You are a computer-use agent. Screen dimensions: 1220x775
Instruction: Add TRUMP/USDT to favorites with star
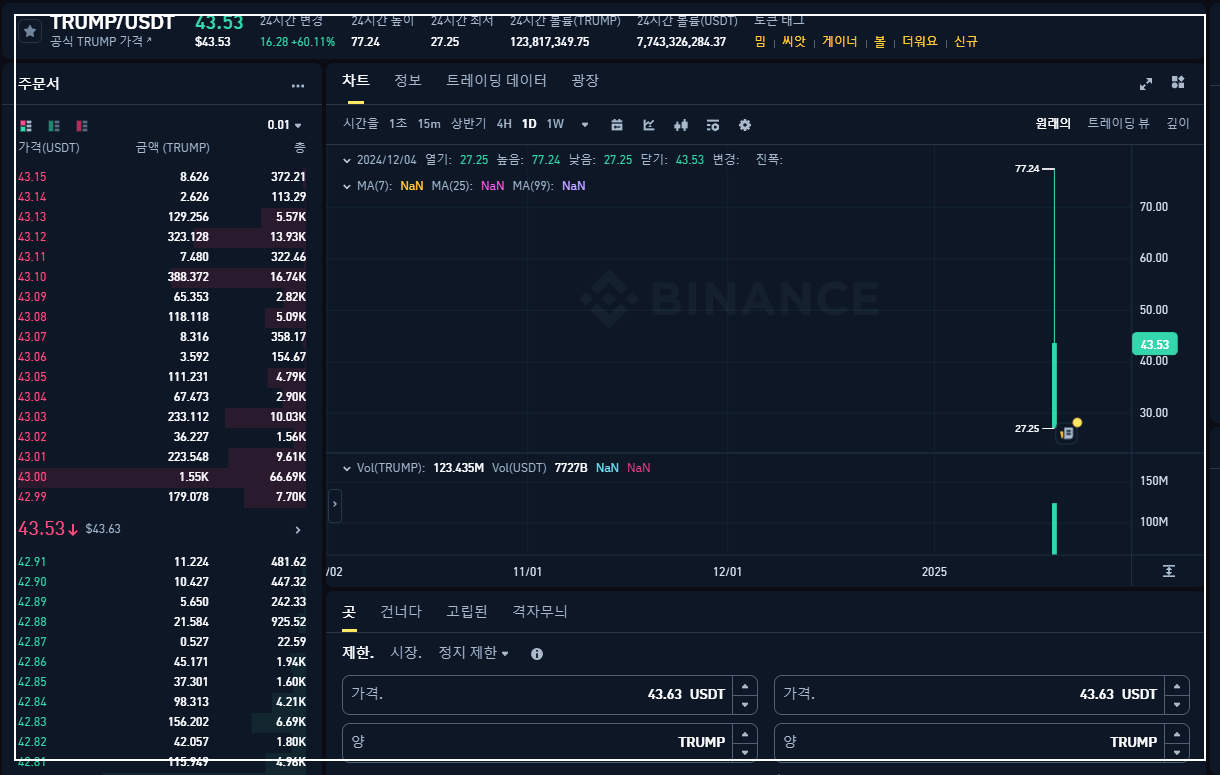[30, 32]
